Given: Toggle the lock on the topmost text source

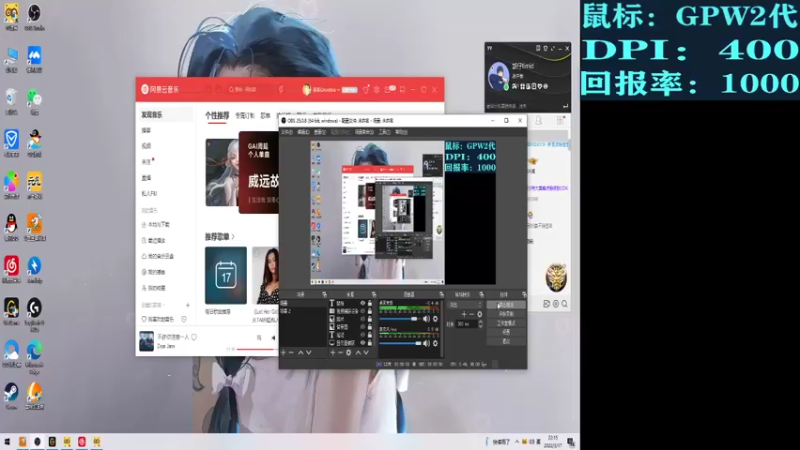Looking at the screenshot, I should point(370,303).
